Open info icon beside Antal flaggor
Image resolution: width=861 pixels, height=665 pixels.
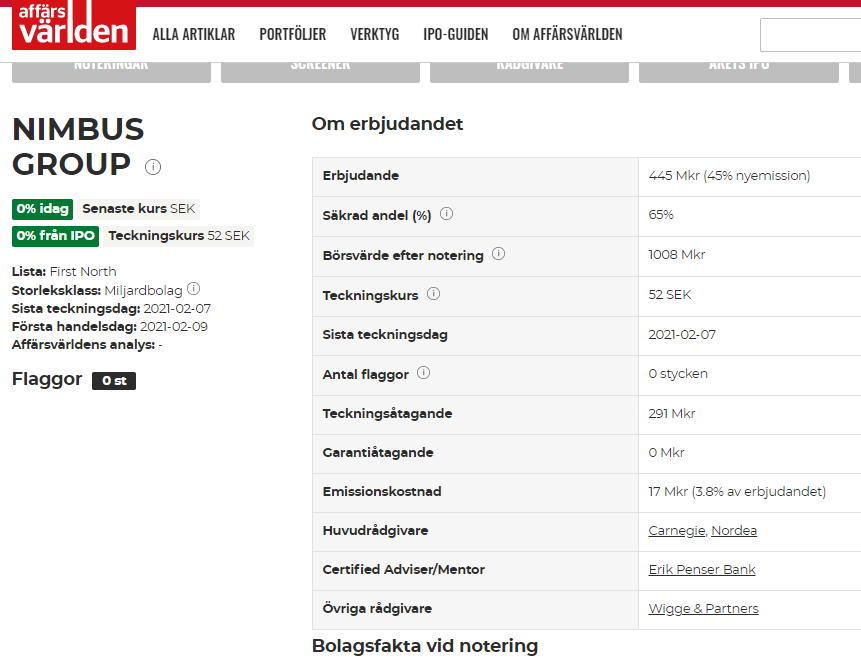[423, 373]
